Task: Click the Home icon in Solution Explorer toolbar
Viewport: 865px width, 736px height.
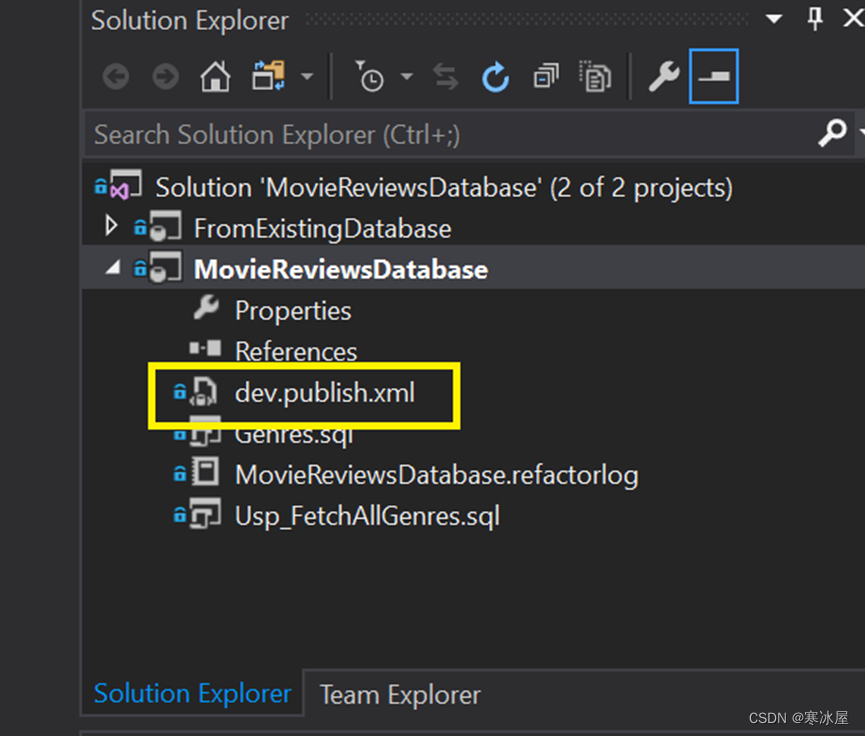Action: 214,76
